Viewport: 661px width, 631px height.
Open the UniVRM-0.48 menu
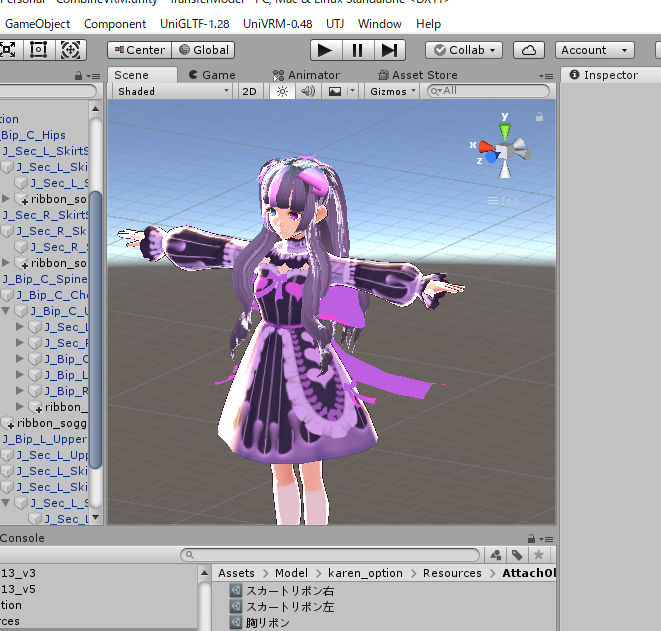[277, 24]
